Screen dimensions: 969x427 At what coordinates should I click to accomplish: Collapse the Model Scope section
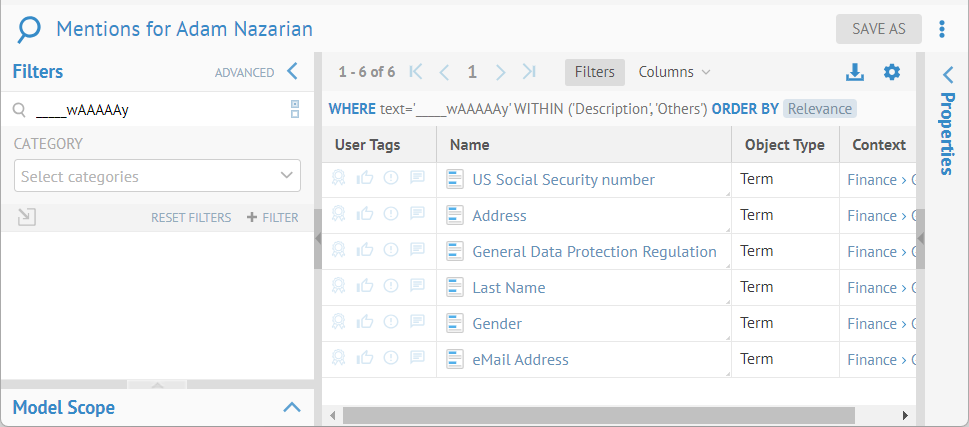[x=292, y=407]
